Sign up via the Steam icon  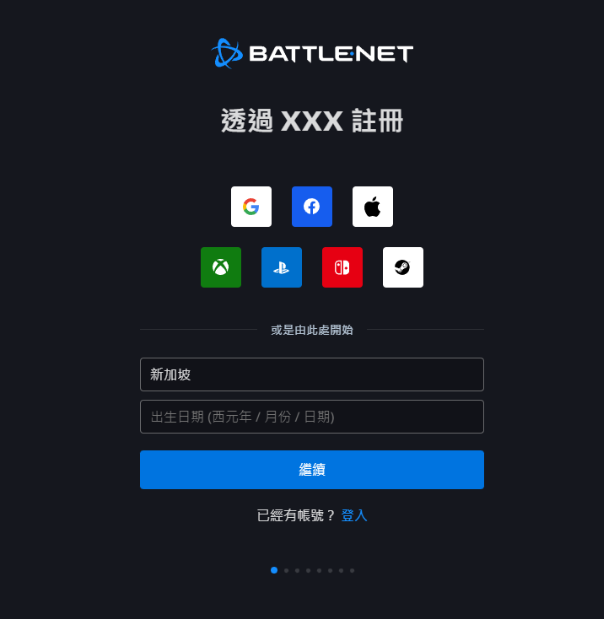click(x=403, y=267)
